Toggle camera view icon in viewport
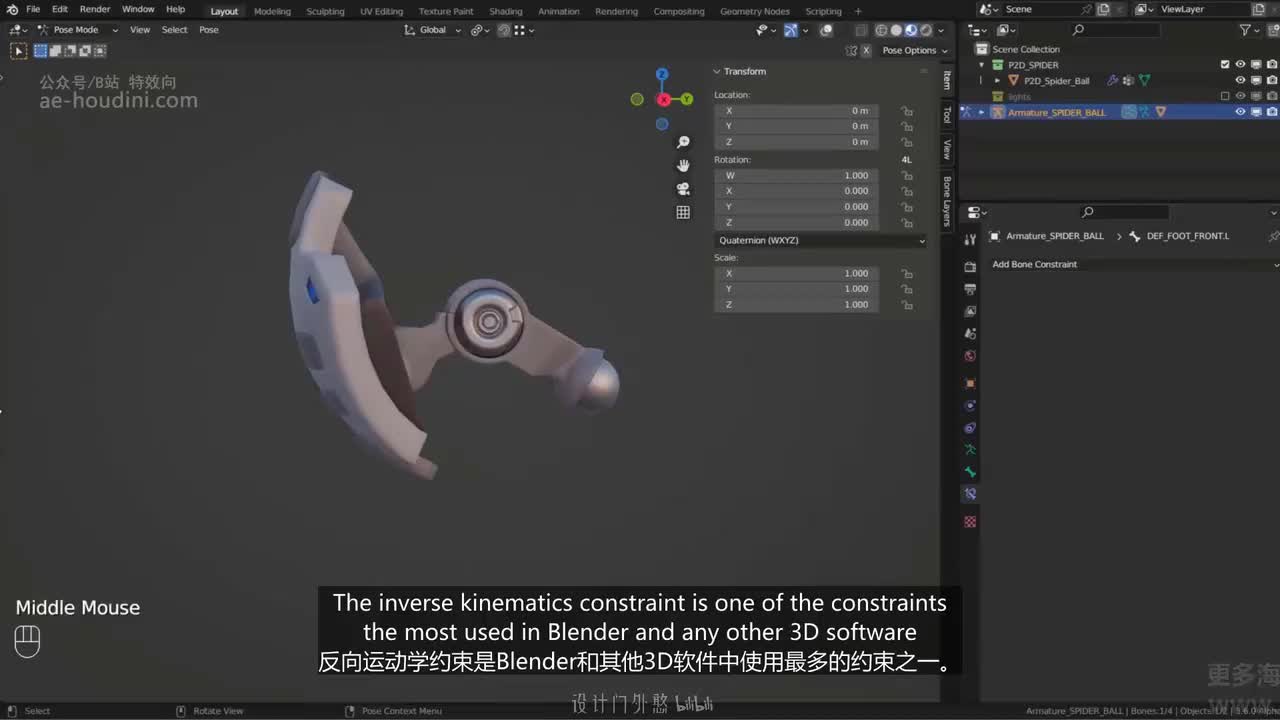 click(x=683, y=188)
